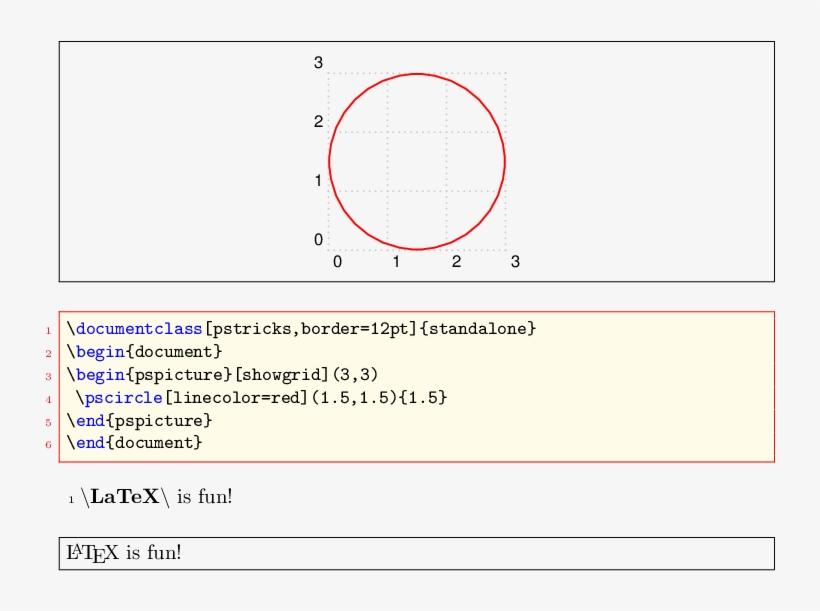Select the radius argument {1.5}

[424, 397]
